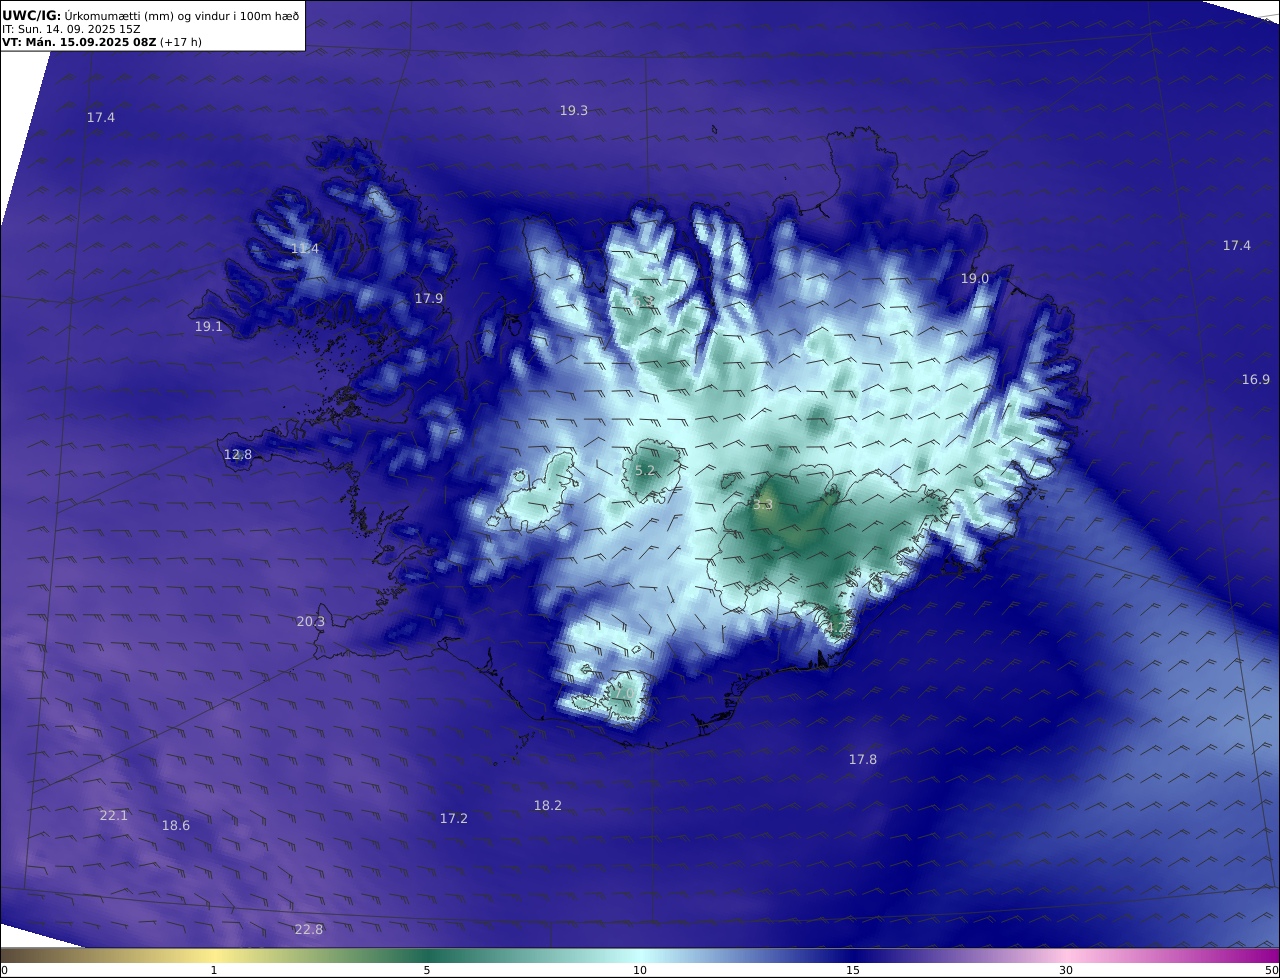Click the colorbar tick label 1
This screenshot has height=978, width=1280.
pos(214,970)
